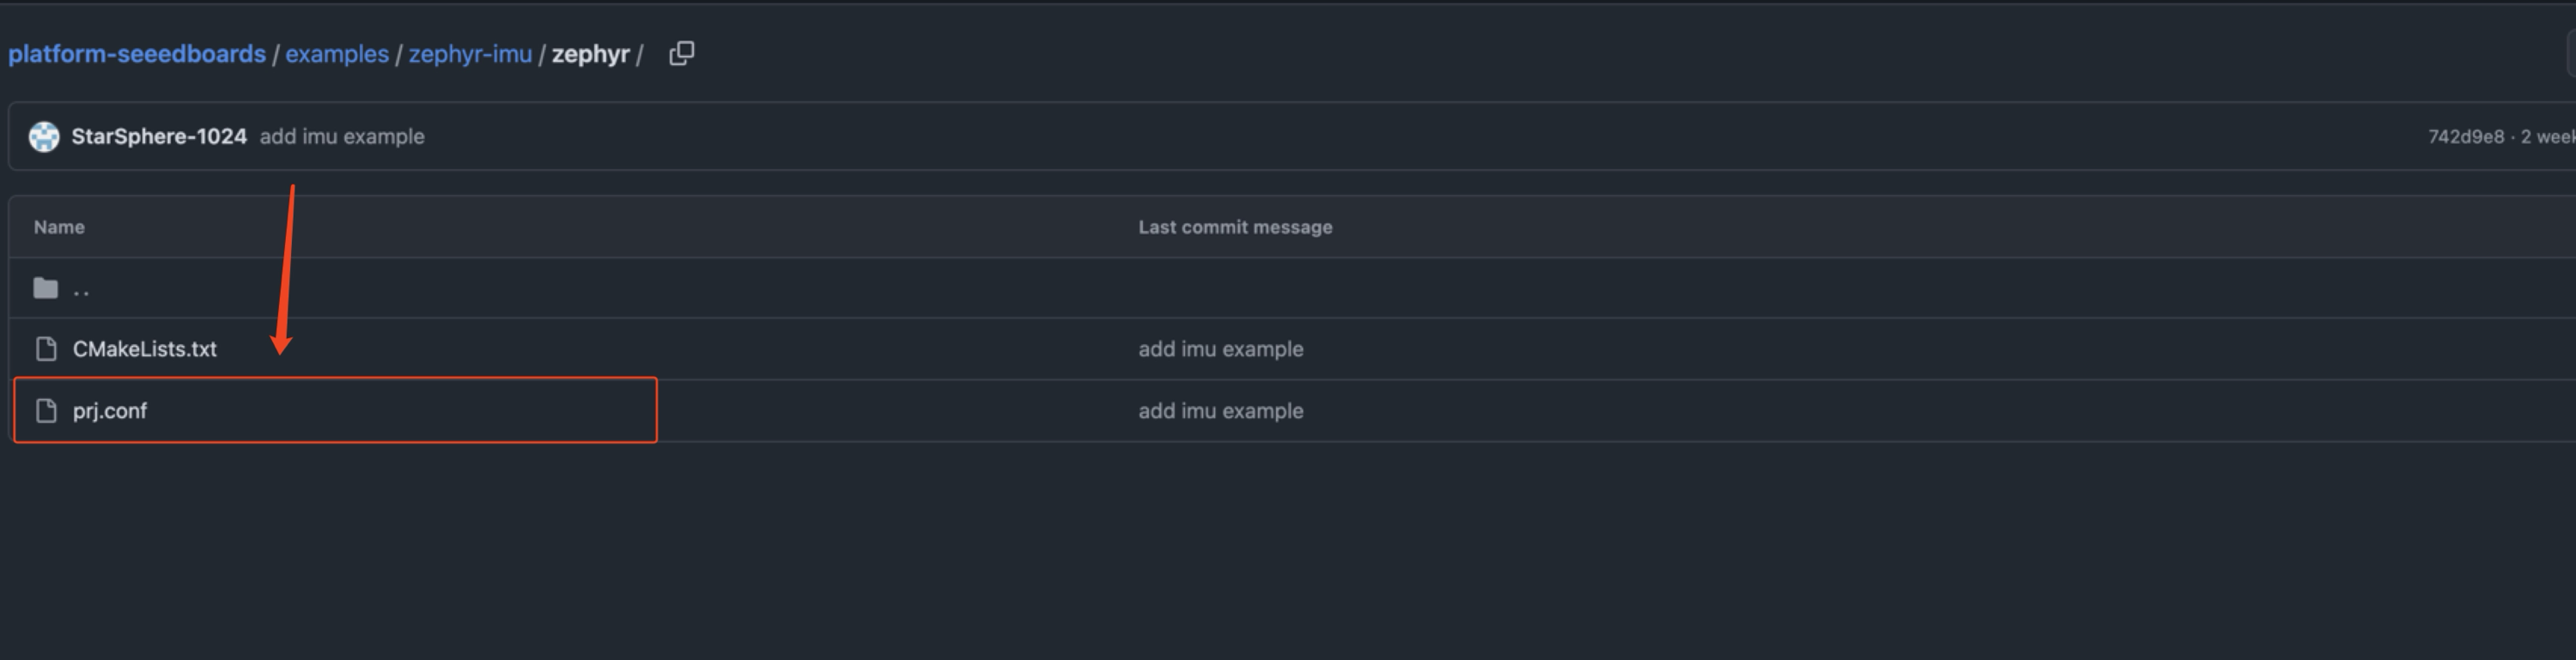This screenshot has height=660, width=2576.
Task: Click the Name column header
Action: [x=59, y=227]
